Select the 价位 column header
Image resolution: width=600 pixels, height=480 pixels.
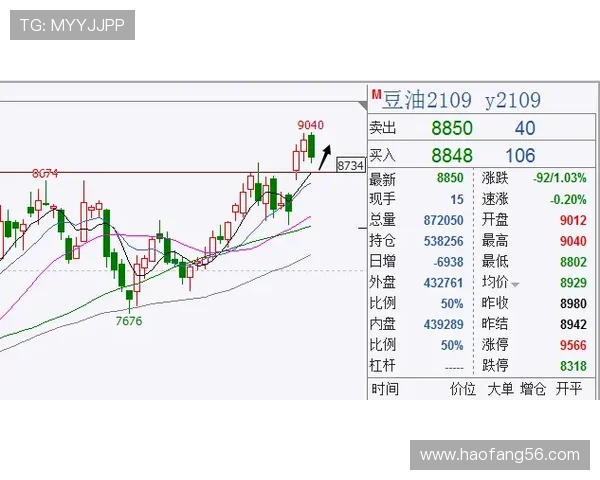click(x=463, y=389)
